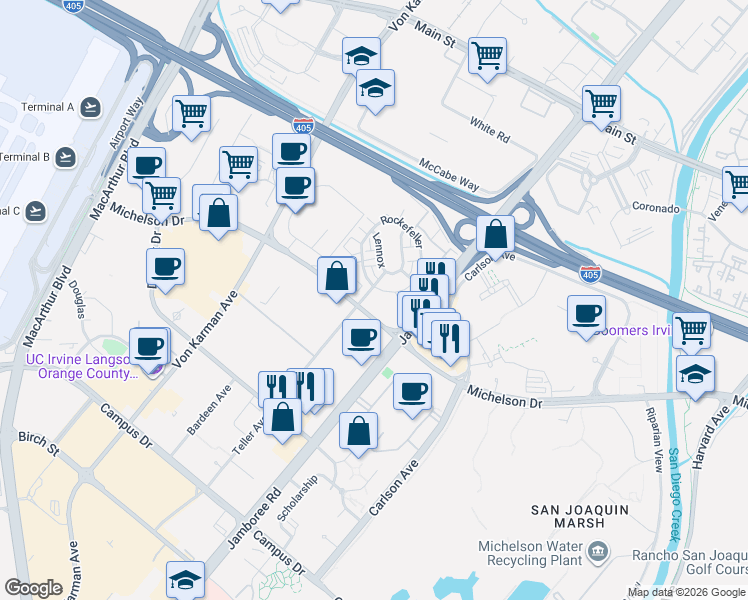Select the upper restaurant marker near Rockefeller
748x600 pixels.
click(436, 273)
